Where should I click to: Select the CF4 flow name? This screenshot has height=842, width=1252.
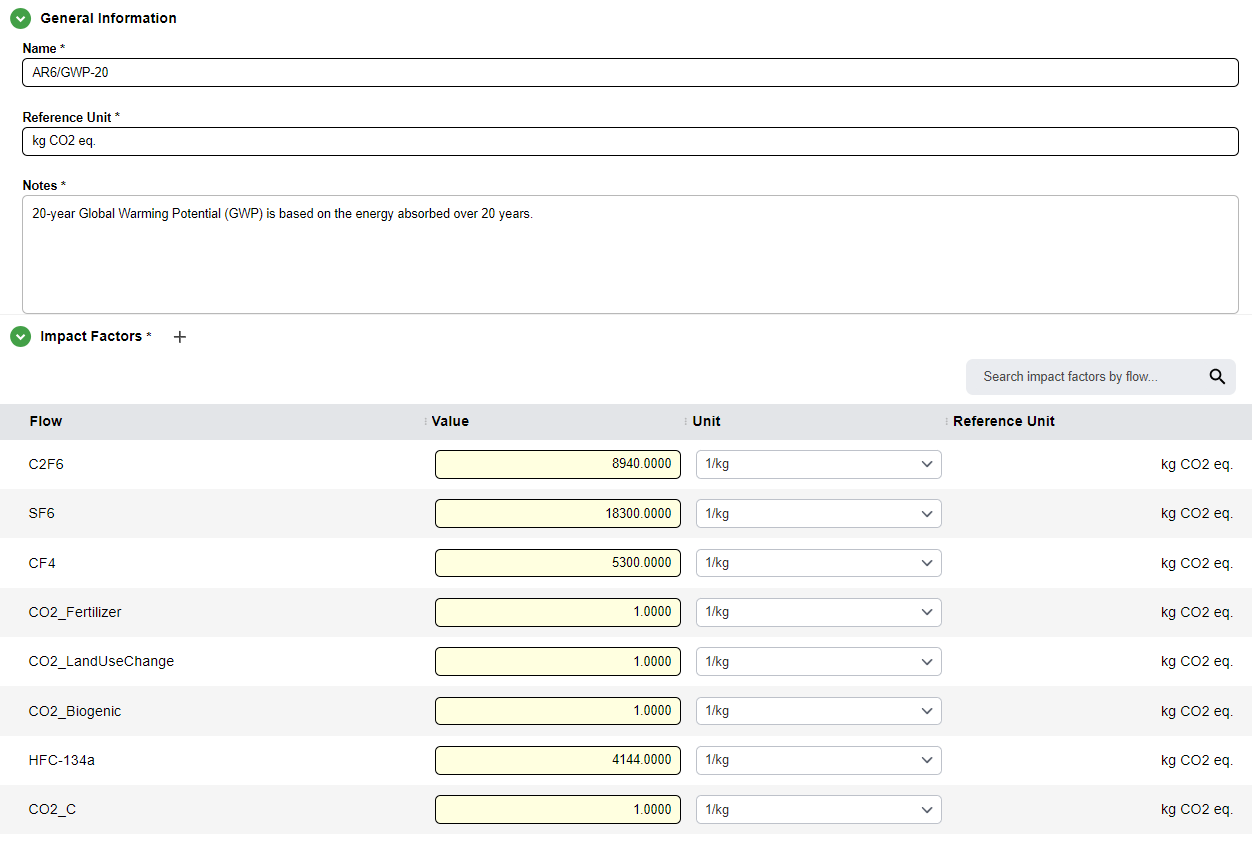[42, 563]
